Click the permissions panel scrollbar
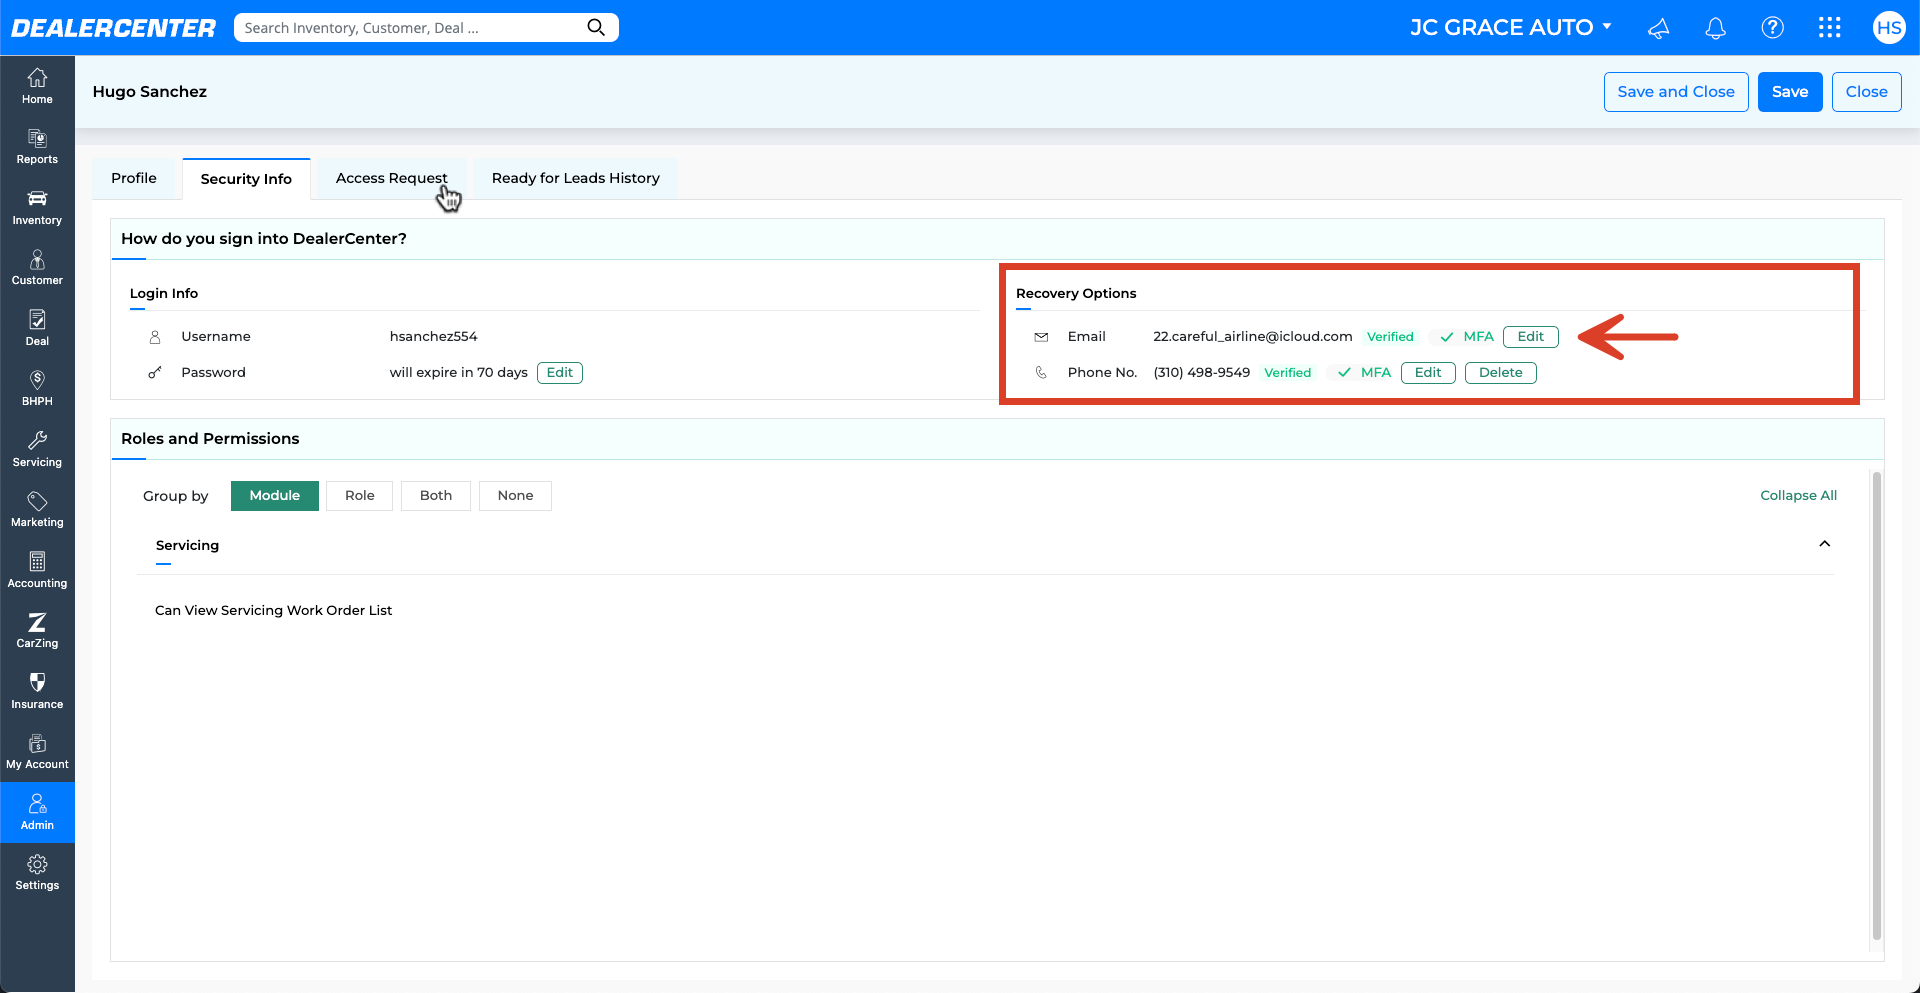1920x993 pixels. pyautogui.click(x=1877, y=705)
